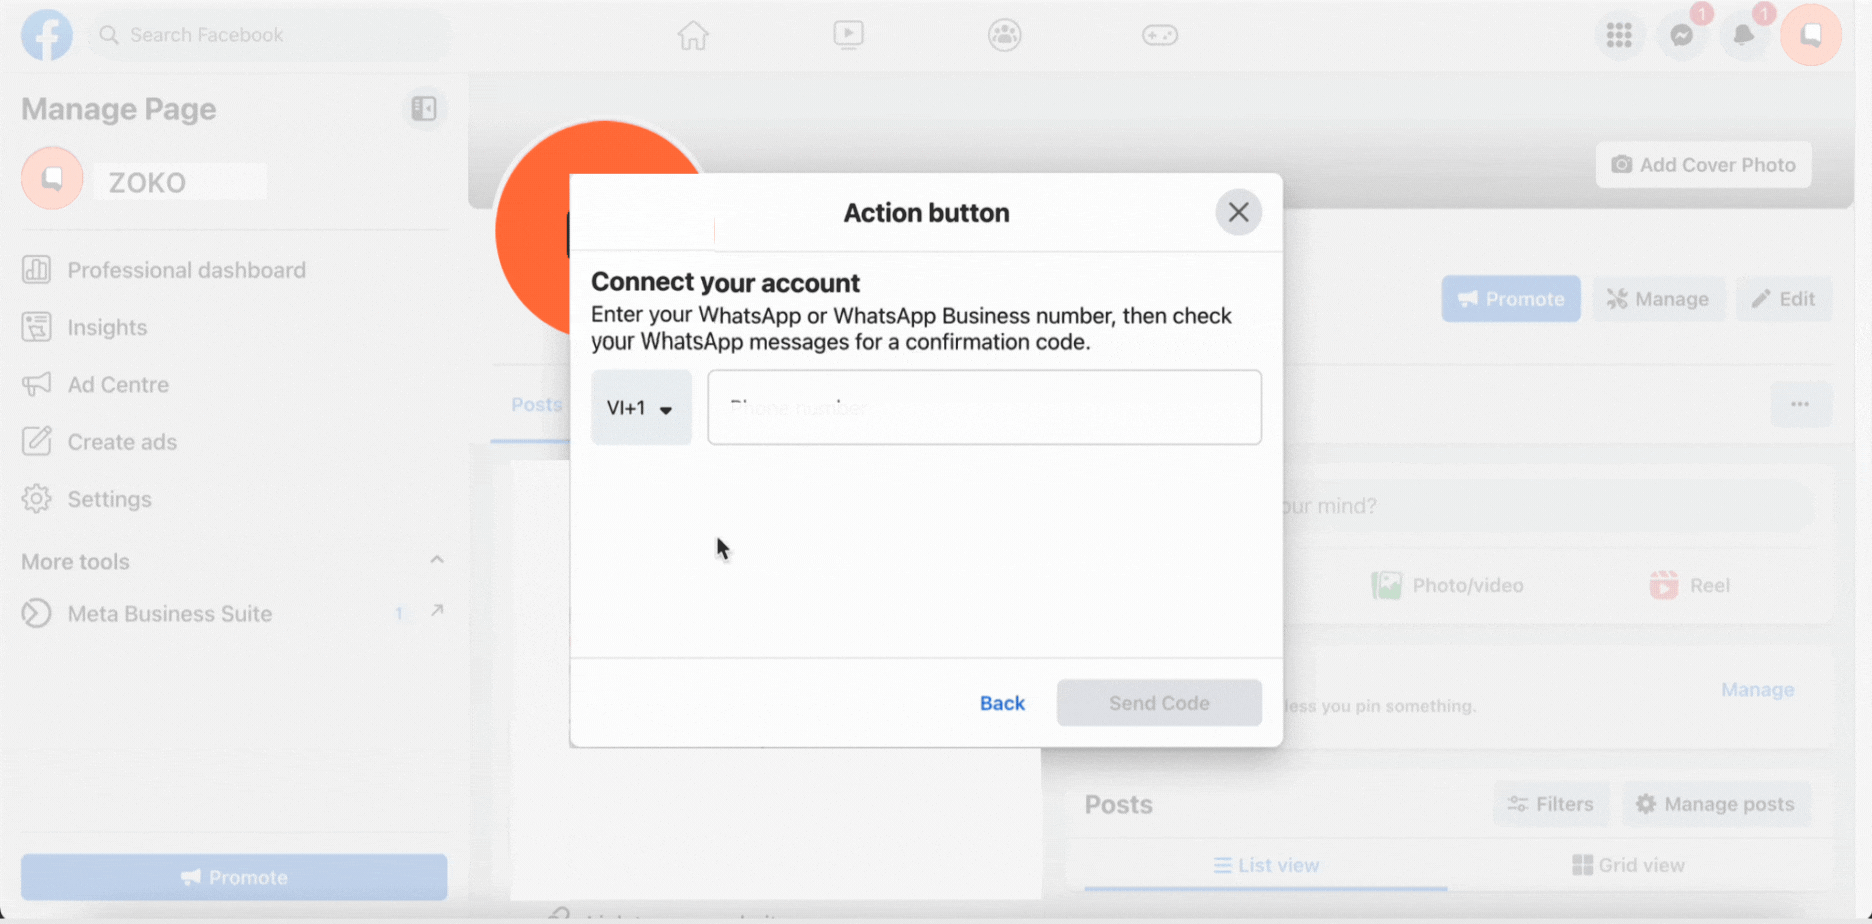
Task: Click Back in the dialog
Action: tap(1002, 703)
